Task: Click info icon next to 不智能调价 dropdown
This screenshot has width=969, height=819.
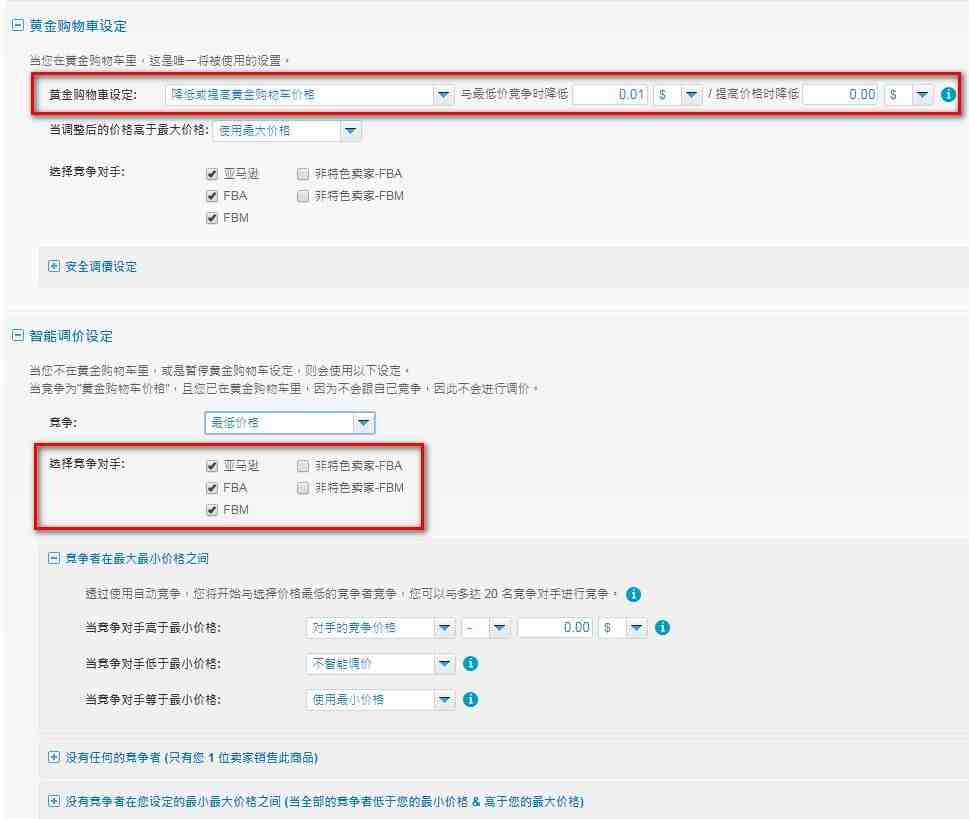Action: tap(471, 663)
